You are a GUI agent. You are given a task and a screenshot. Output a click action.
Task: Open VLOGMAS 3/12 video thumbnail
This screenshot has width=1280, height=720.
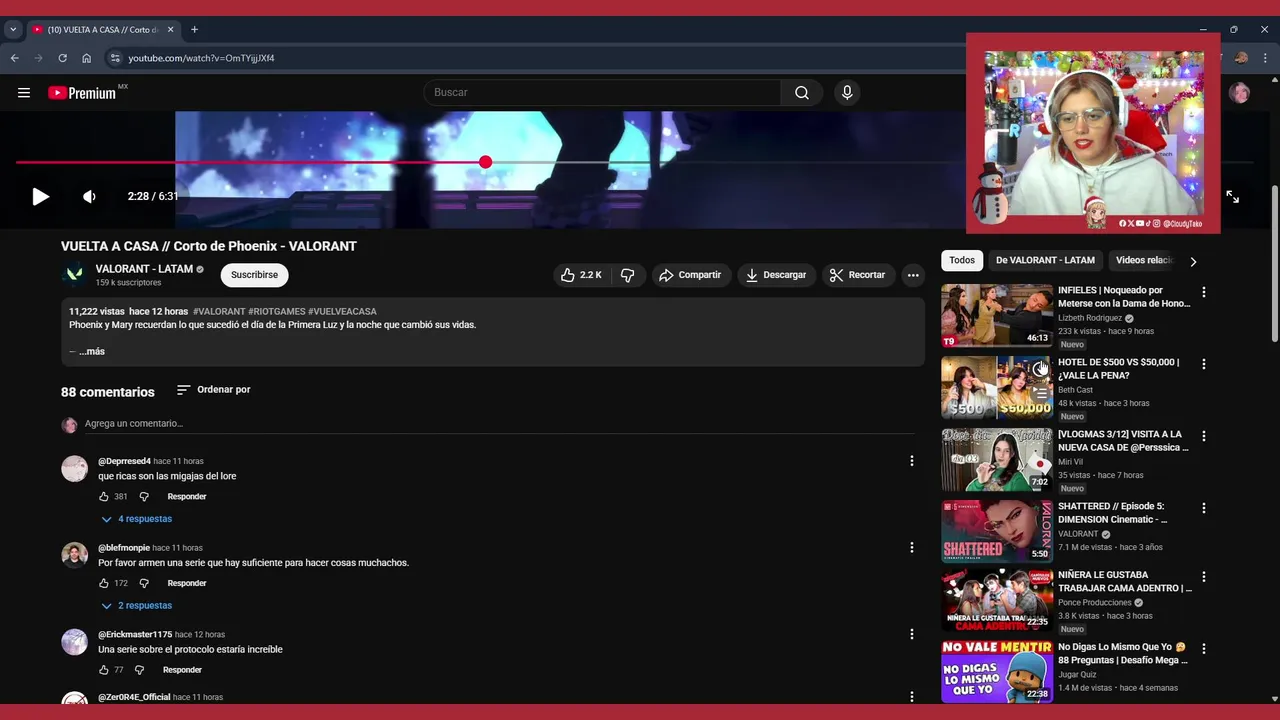tap(997, 459)
